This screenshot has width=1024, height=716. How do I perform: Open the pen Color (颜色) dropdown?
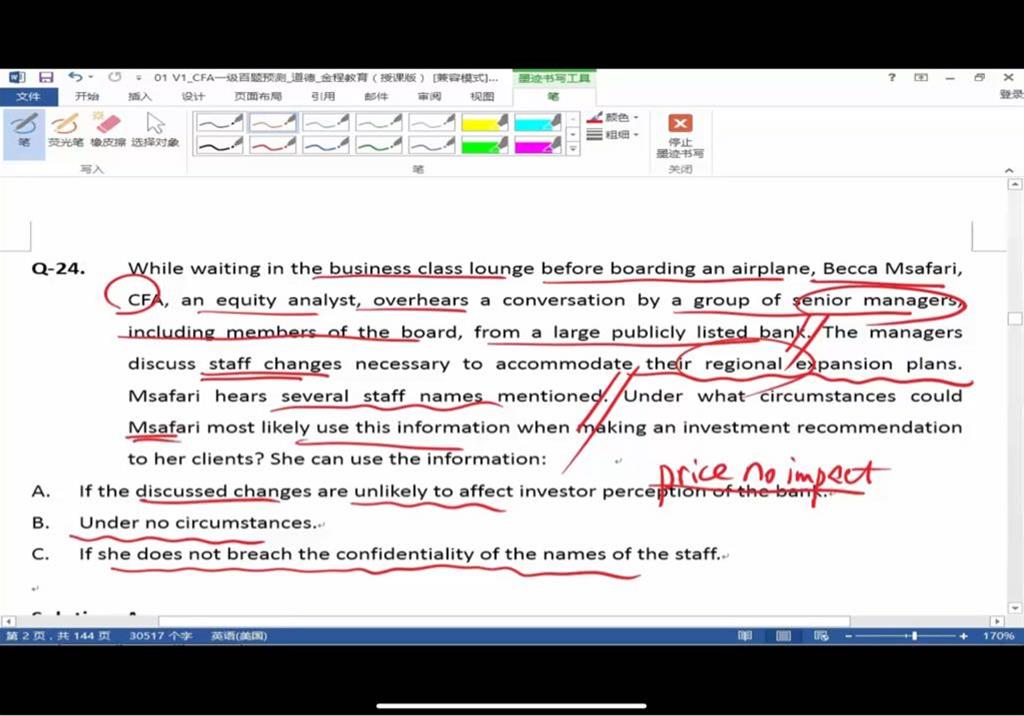pos(613,118)
